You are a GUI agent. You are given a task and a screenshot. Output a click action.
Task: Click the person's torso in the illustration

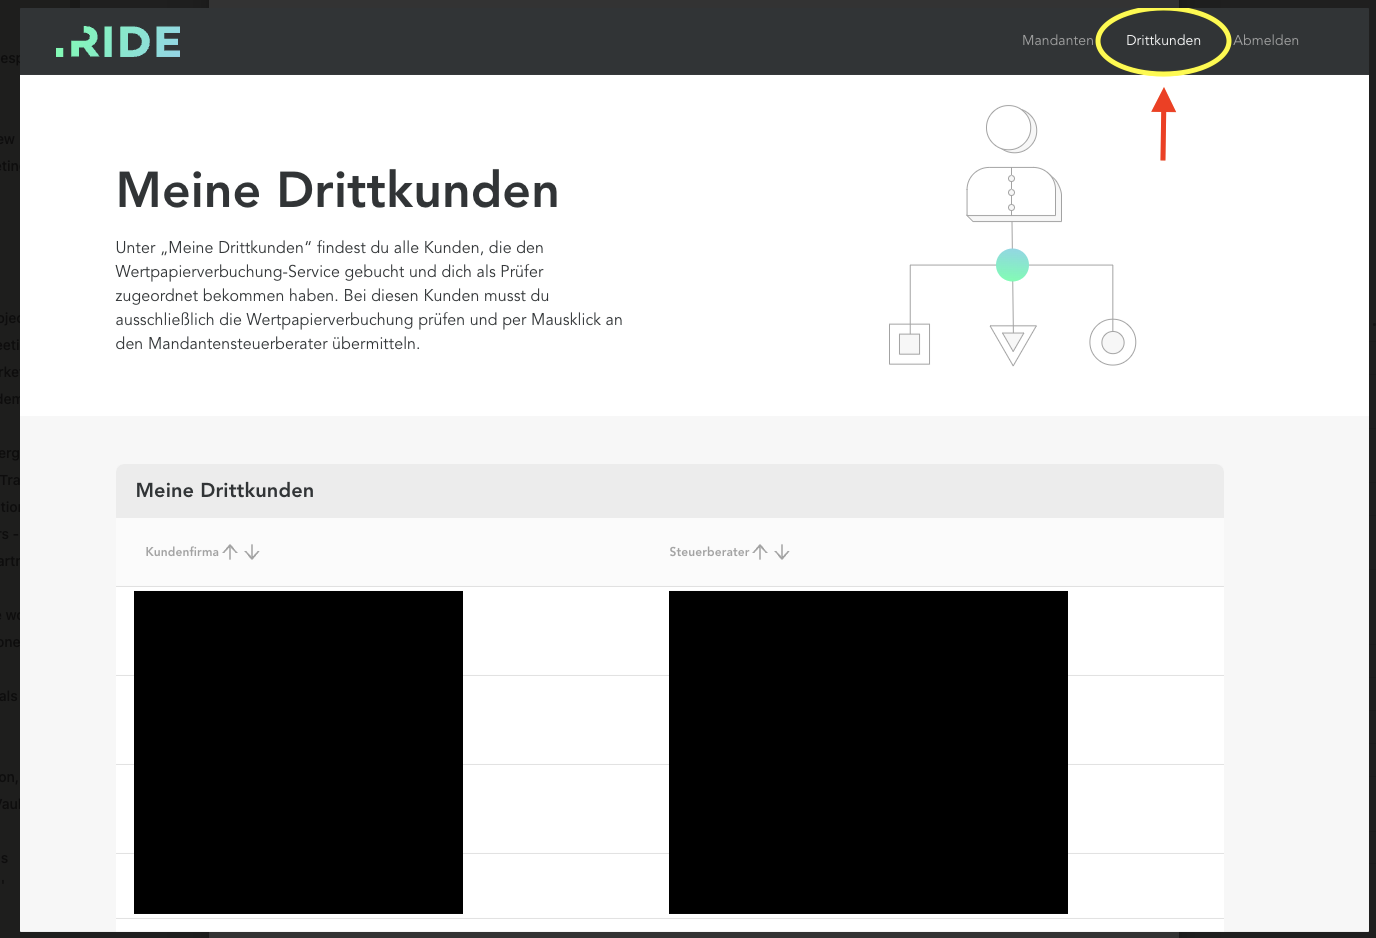pos(1012,193)
